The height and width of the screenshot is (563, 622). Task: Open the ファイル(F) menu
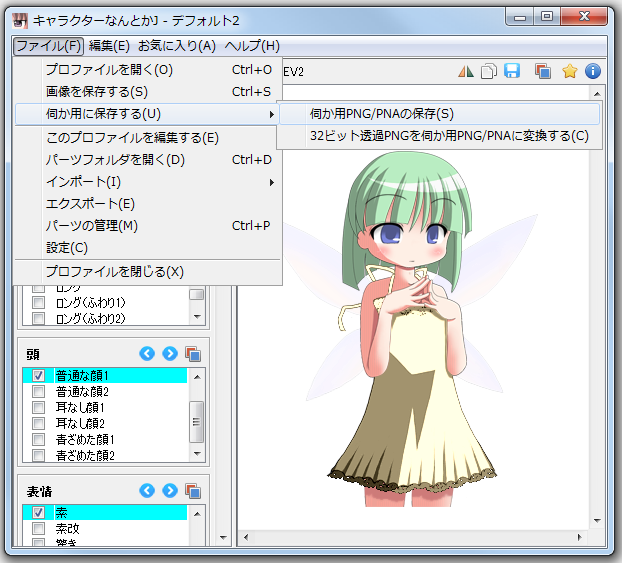[x=48, y=46]
